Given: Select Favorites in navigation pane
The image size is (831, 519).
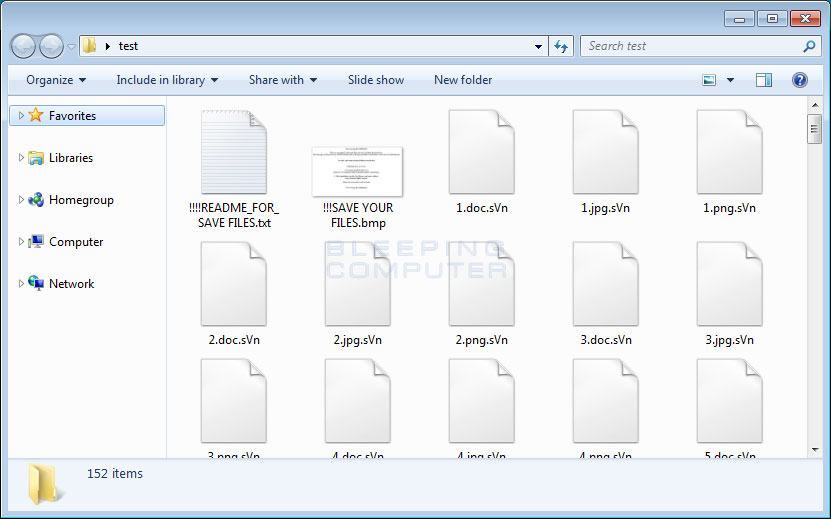Looking at the screenshot, I should point(87,116).
